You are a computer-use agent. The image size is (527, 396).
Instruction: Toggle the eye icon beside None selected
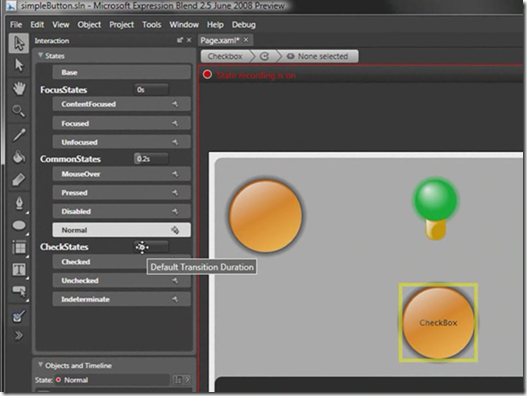pos(290,56)
